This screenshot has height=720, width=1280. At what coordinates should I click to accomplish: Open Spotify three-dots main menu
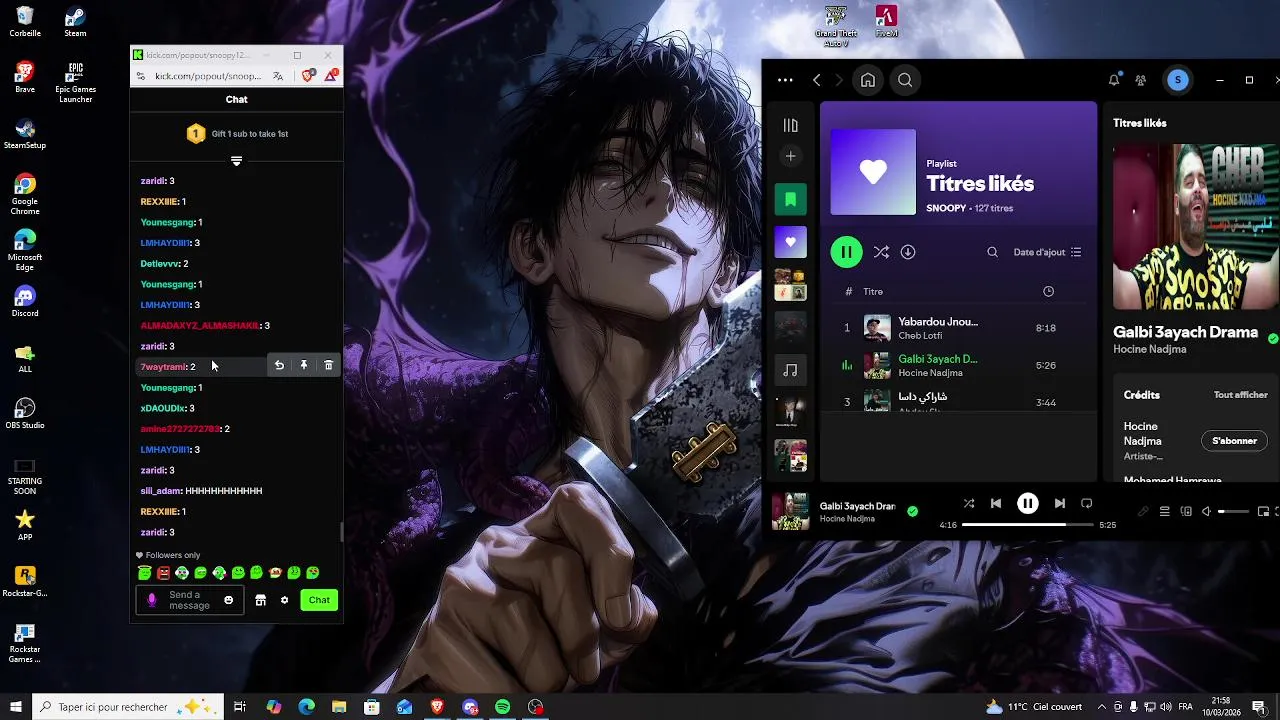point(785,80)
